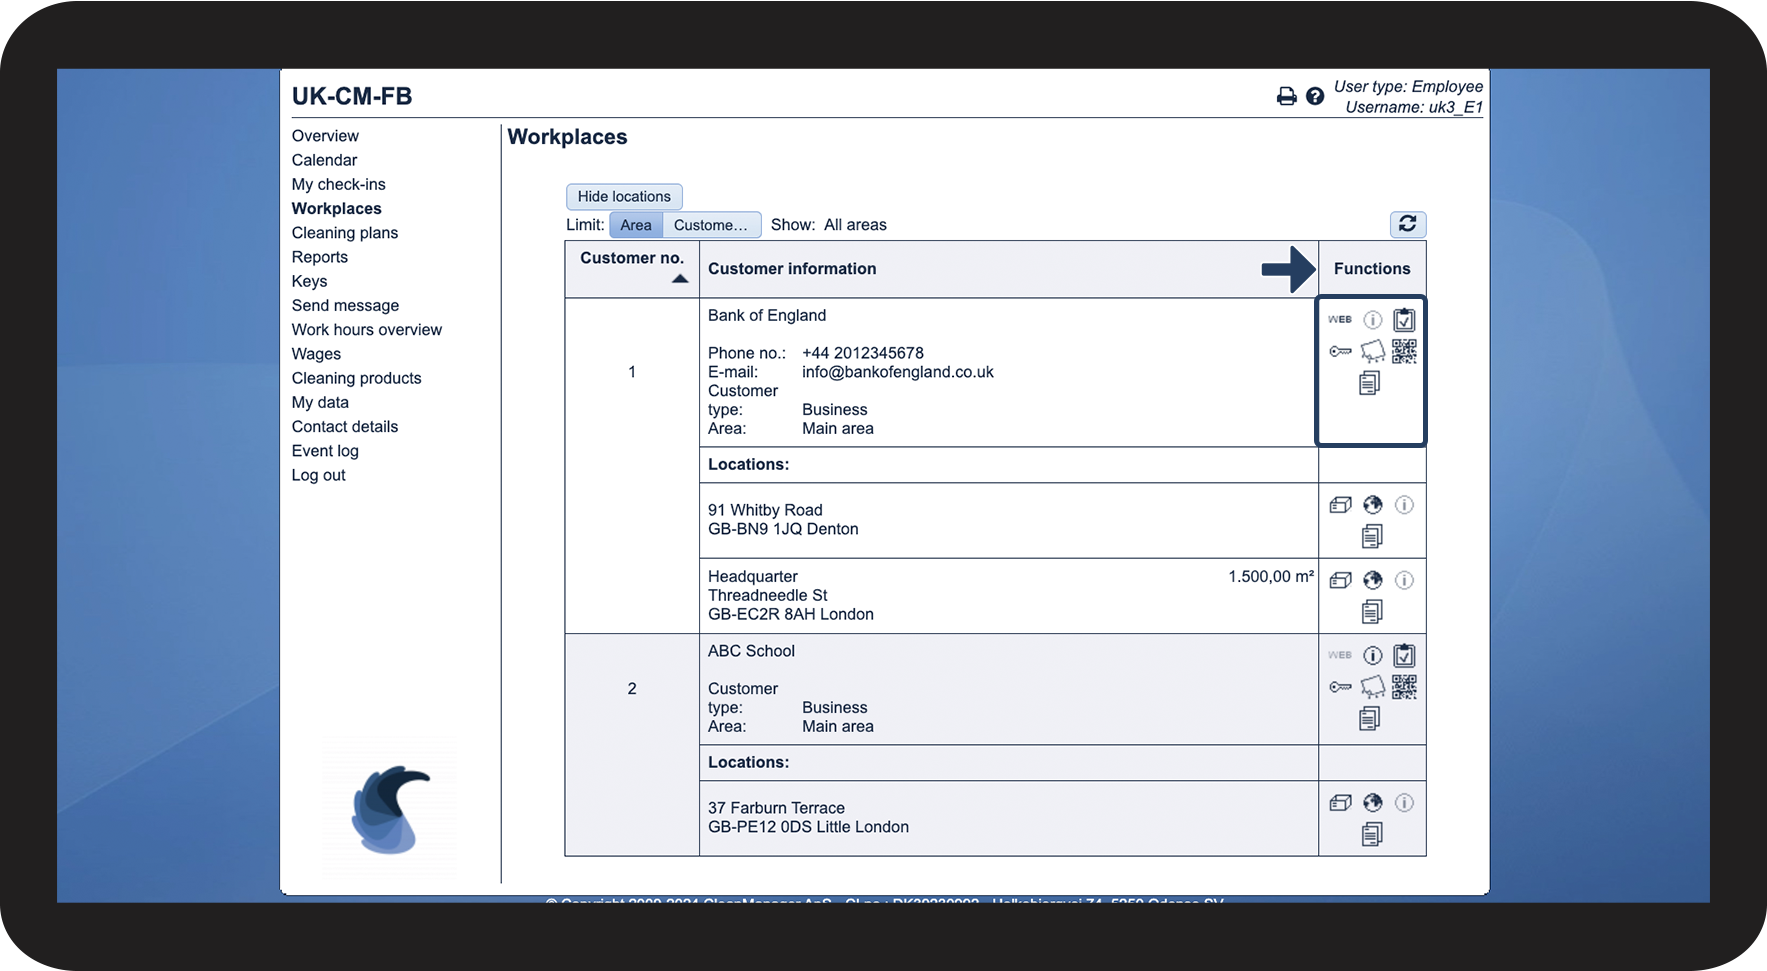Open the Event log

coord(325,451)
